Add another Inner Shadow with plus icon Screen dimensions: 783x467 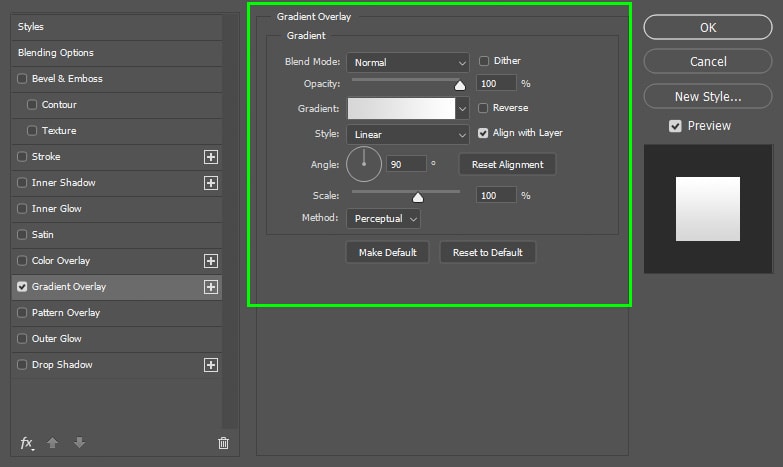point(211,183)
